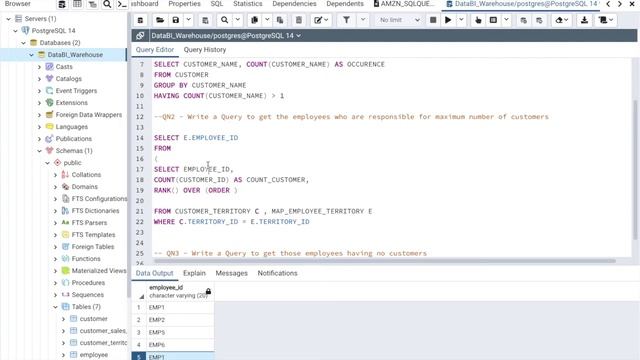Open a file with the folder icon

[160, 20]
